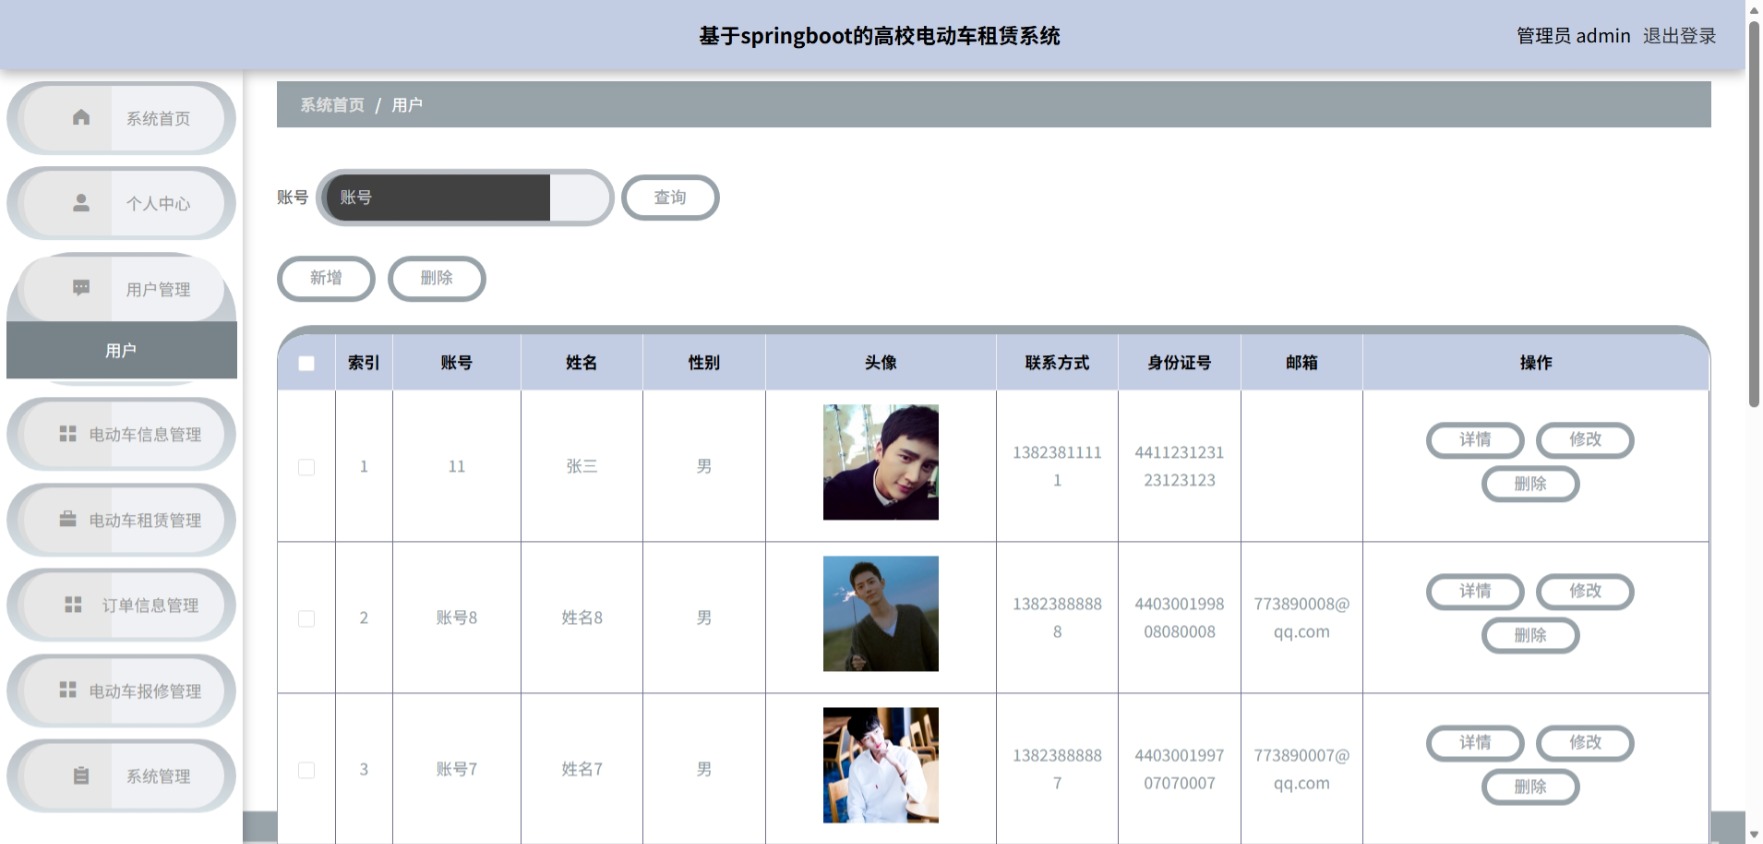
Task: Click the clipboard icon beside 系统管理
Action: tap(81, 775)
